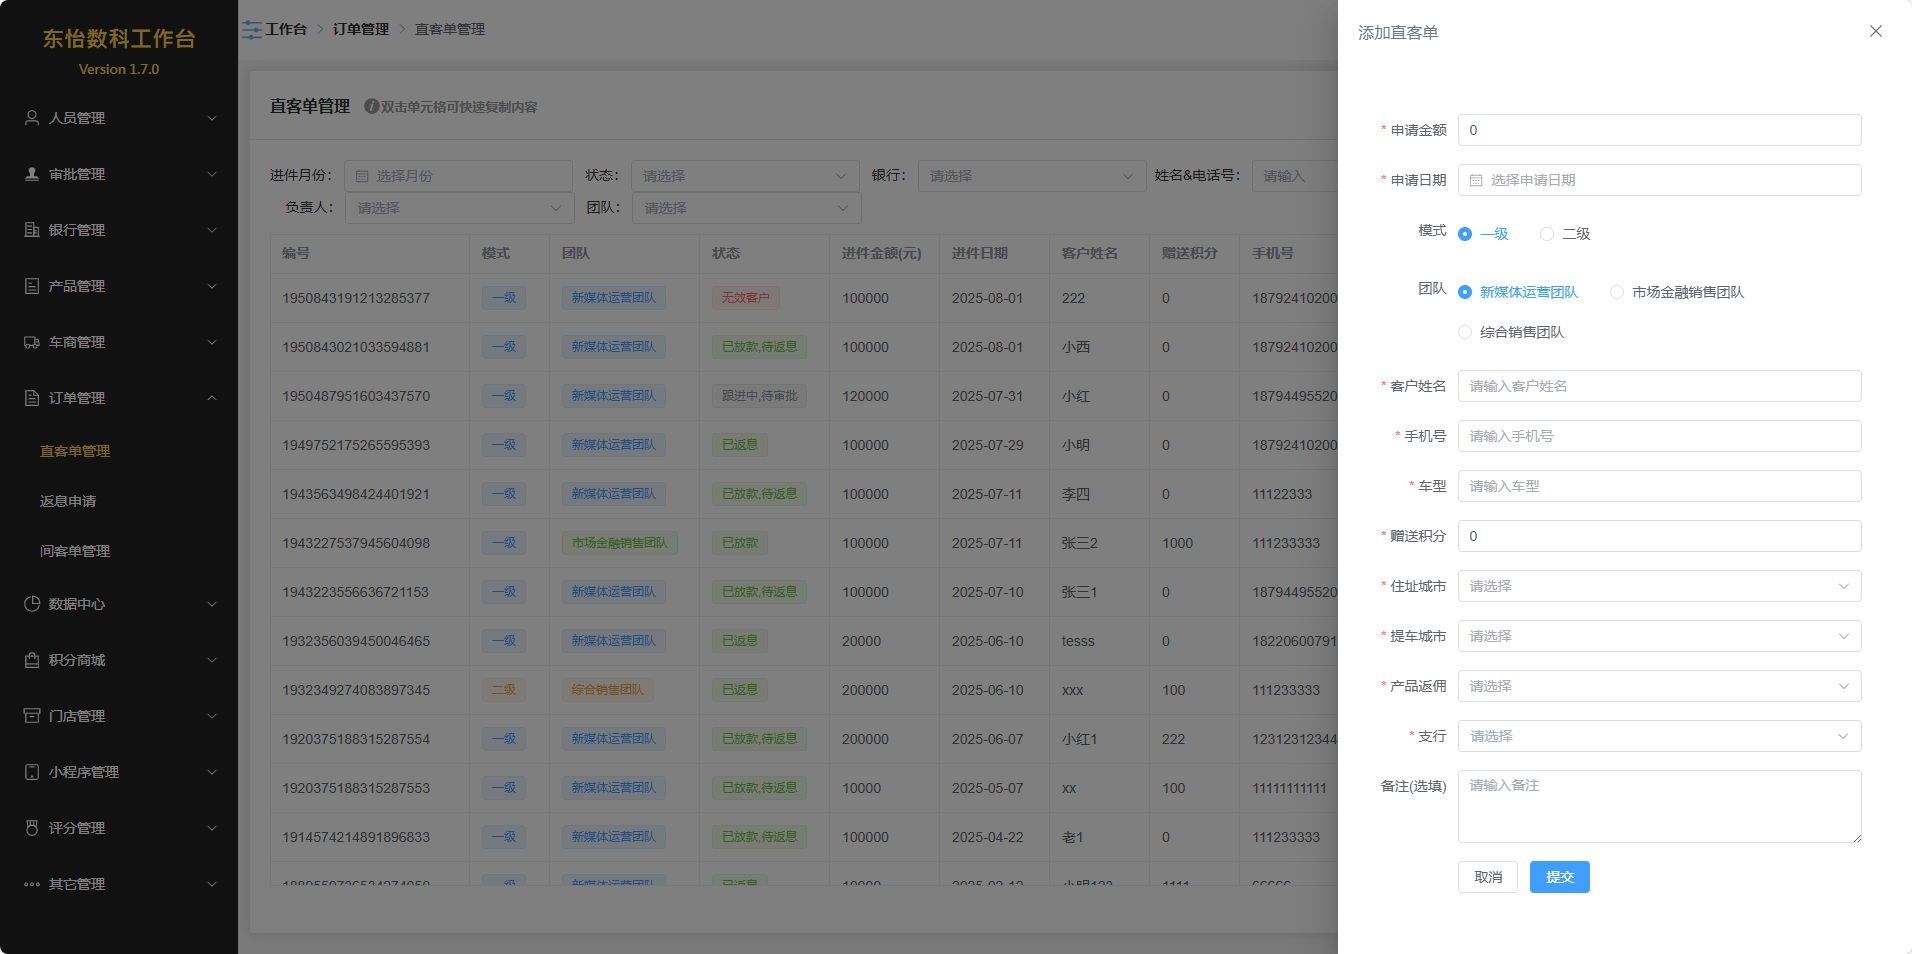This screenshot has width=1912, height=954.
Task: Open the 支行 branch dropdown
Action: point(1658,736)
